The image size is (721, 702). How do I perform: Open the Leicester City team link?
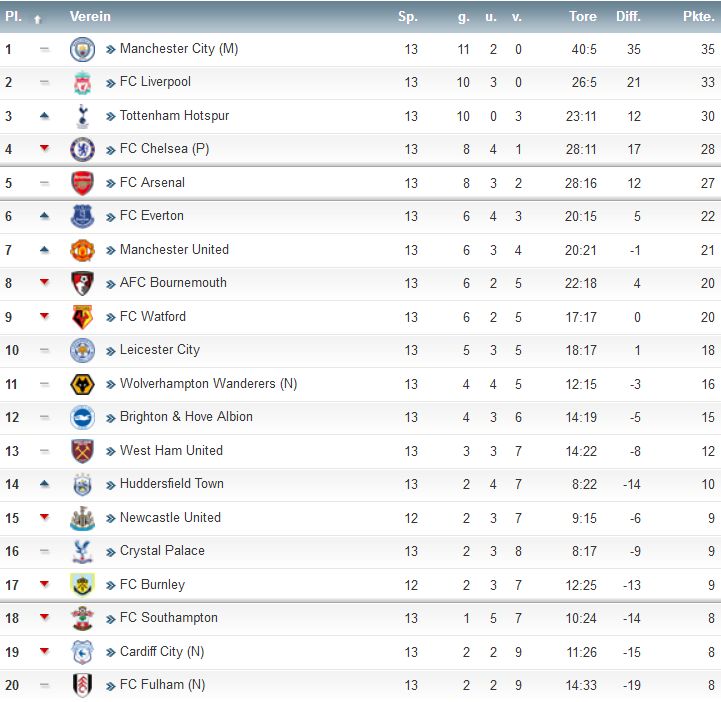(x=160, y=350)
